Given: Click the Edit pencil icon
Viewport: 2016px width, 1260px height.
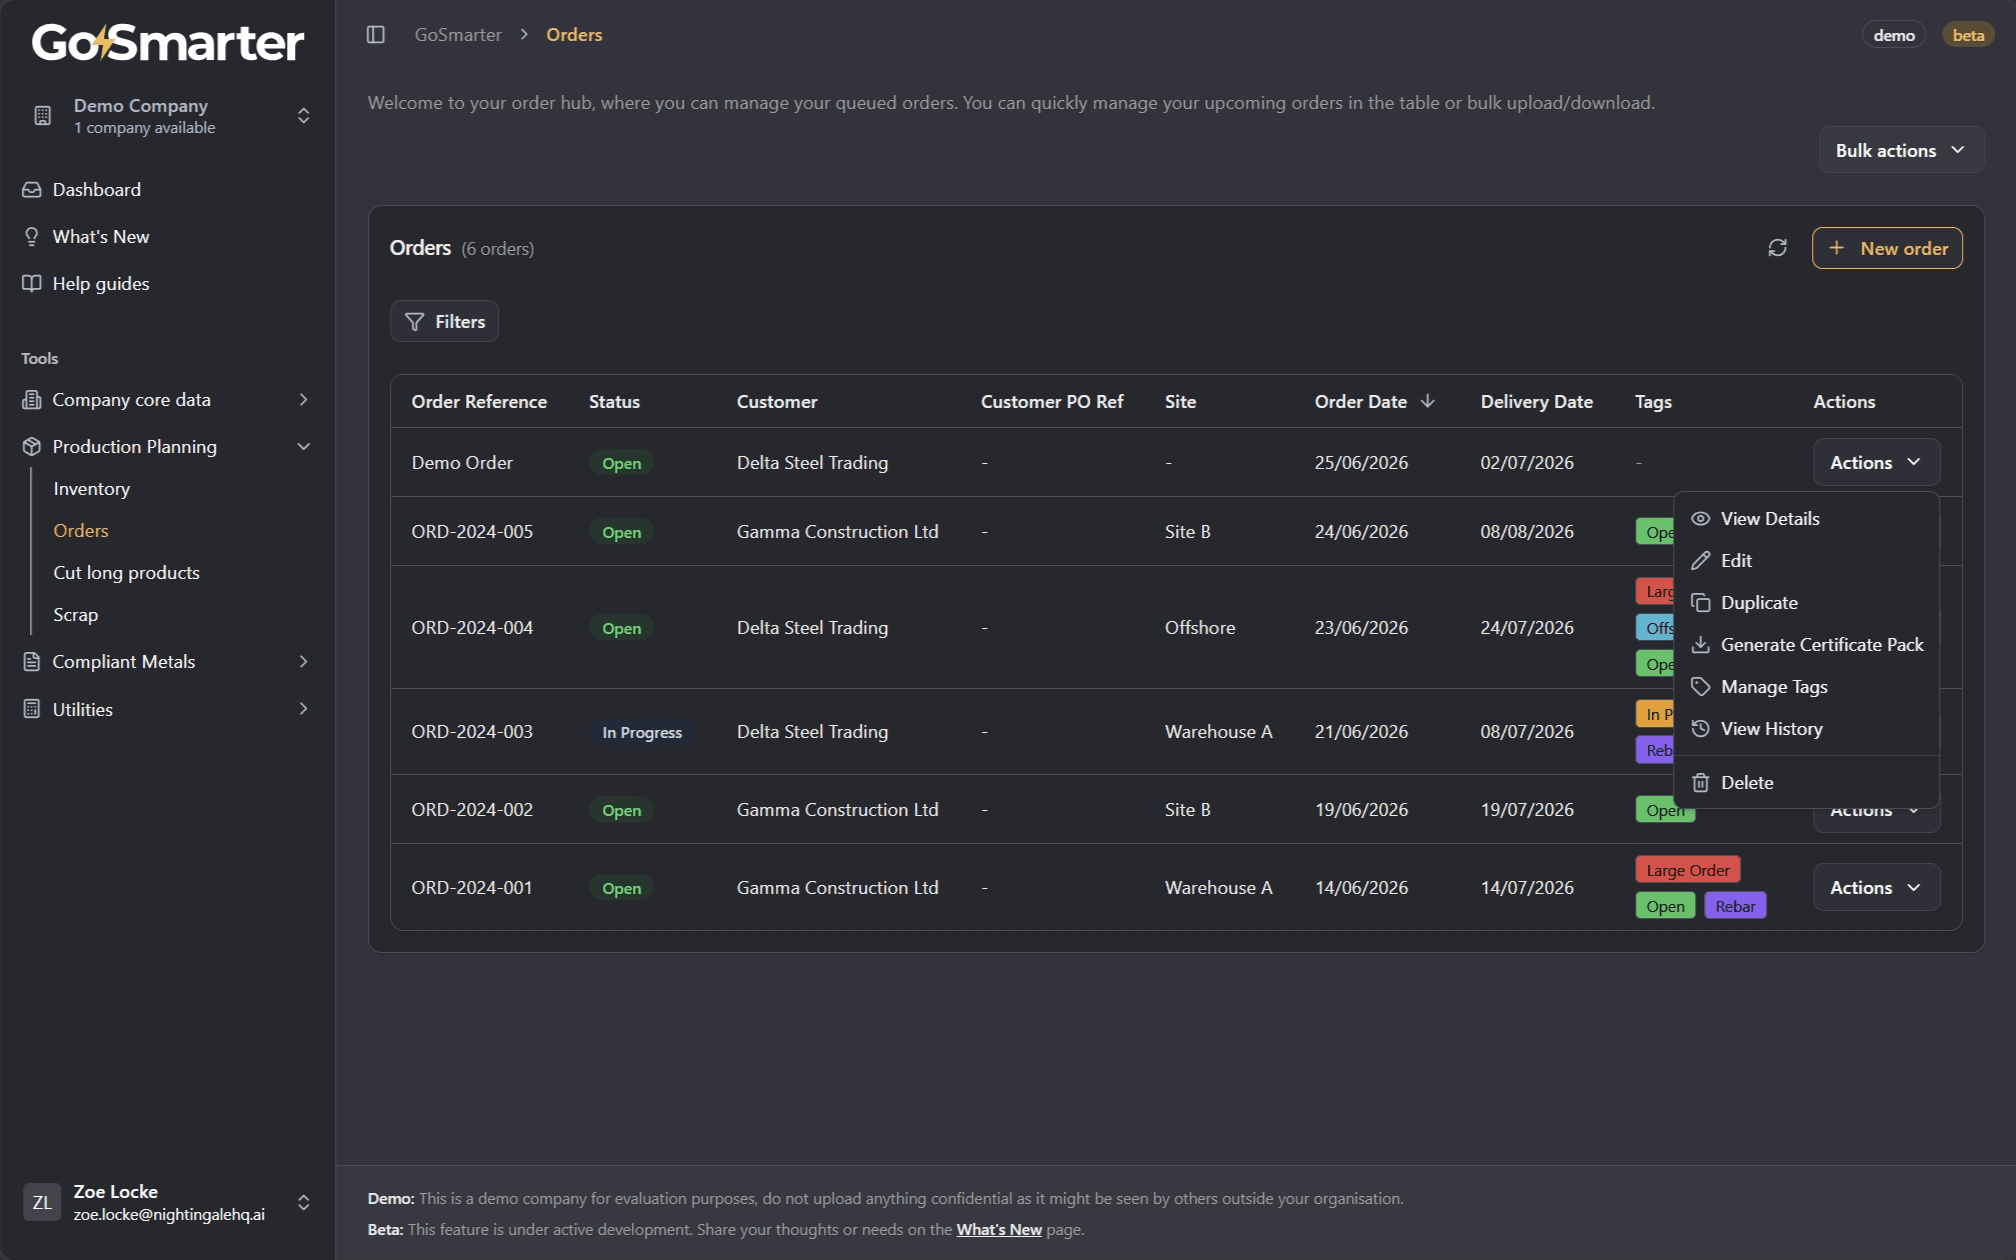Looking at the screenshot, I should [1700, 561].
